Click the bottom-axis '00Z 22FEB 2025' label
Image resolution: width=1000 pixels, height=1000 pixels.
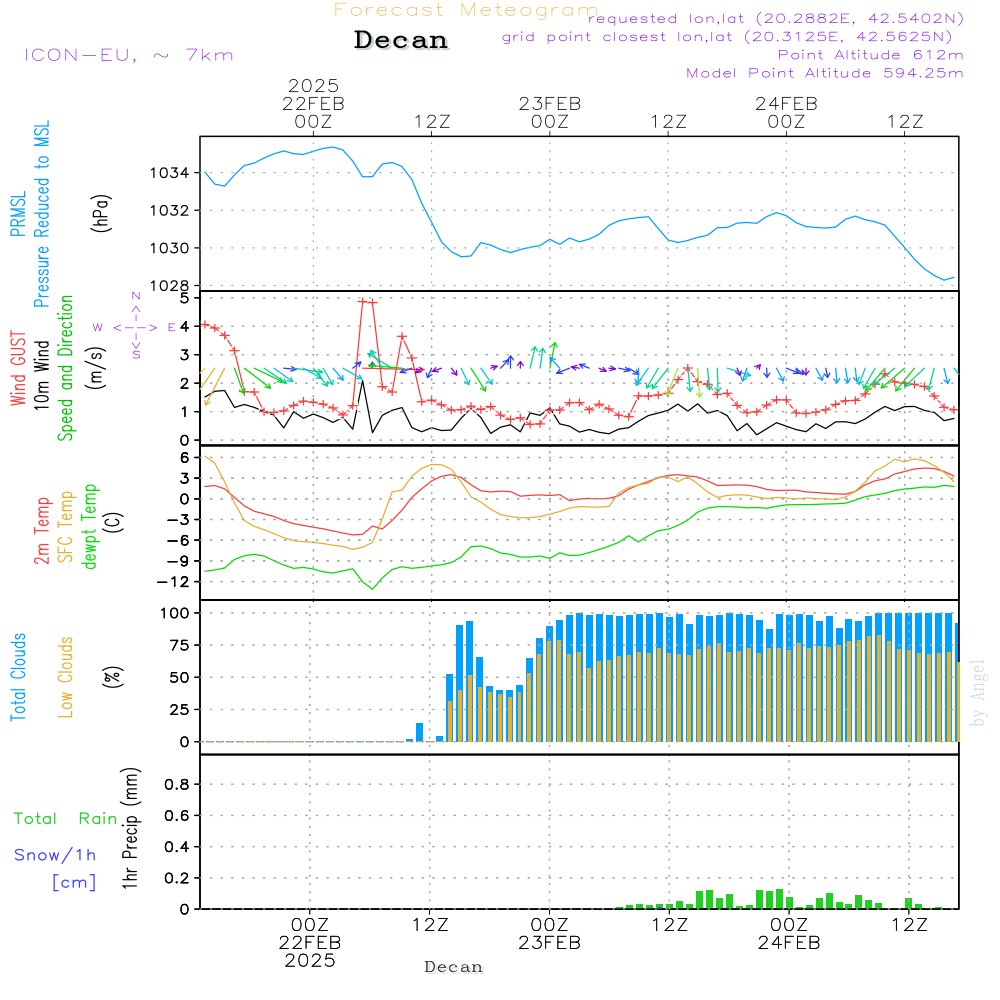coord(310,943)
